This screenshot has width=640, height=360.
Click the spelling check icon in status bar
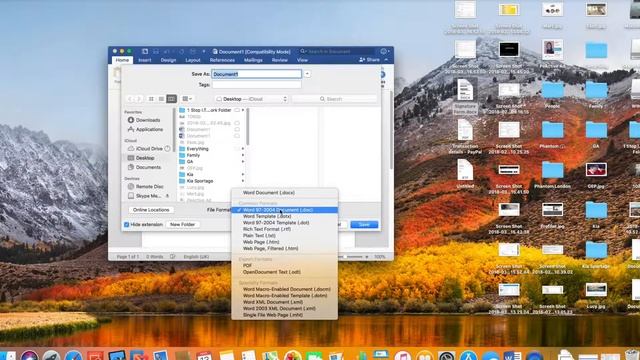tap(173, 257)
